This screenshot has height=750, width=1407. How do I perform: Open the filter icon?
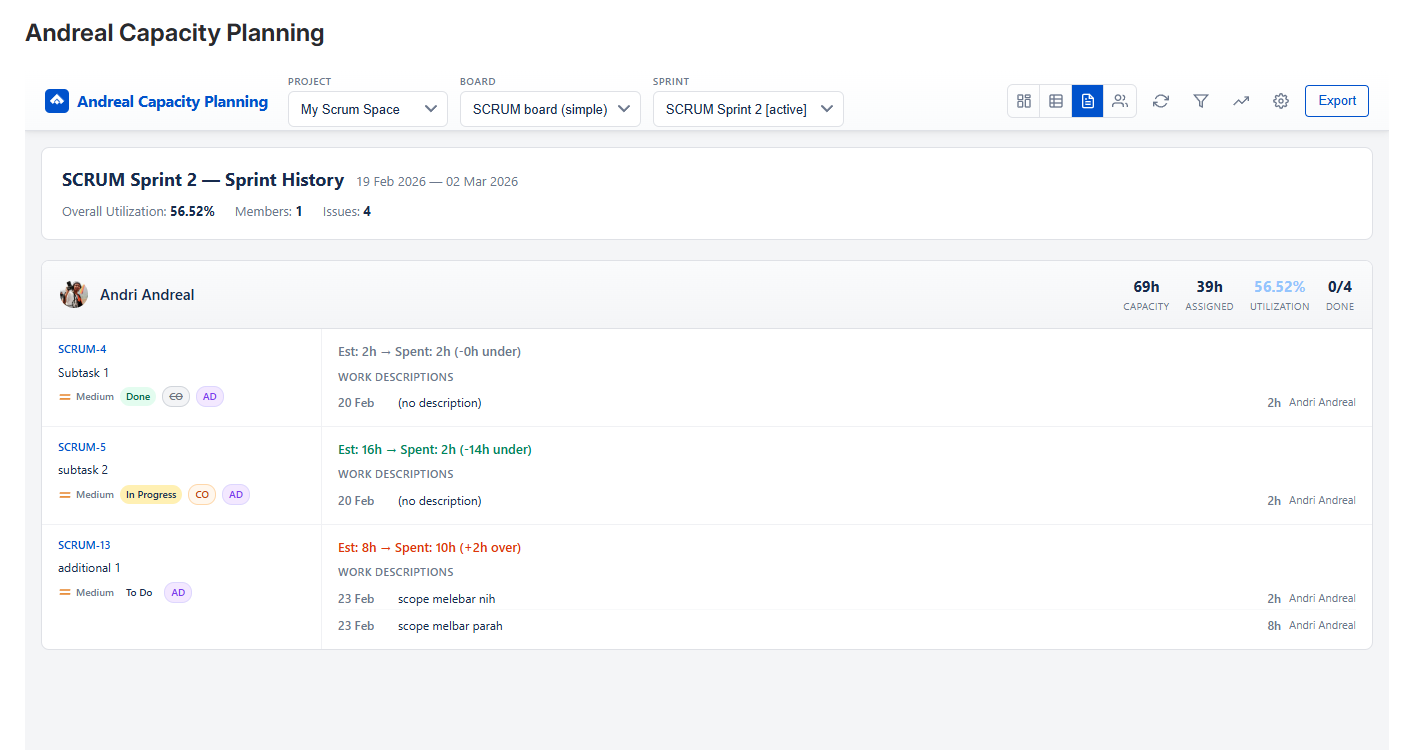pyautogui.click(x=1201, y=101)
